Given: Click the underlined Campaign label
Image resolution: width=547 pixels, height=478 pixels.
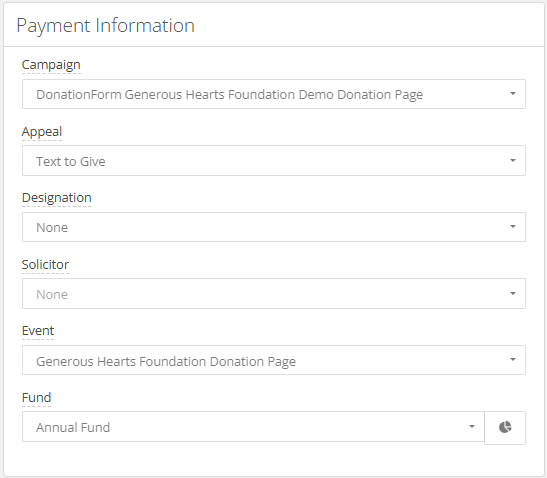Looking at the screenshot, I should point(51,65).
